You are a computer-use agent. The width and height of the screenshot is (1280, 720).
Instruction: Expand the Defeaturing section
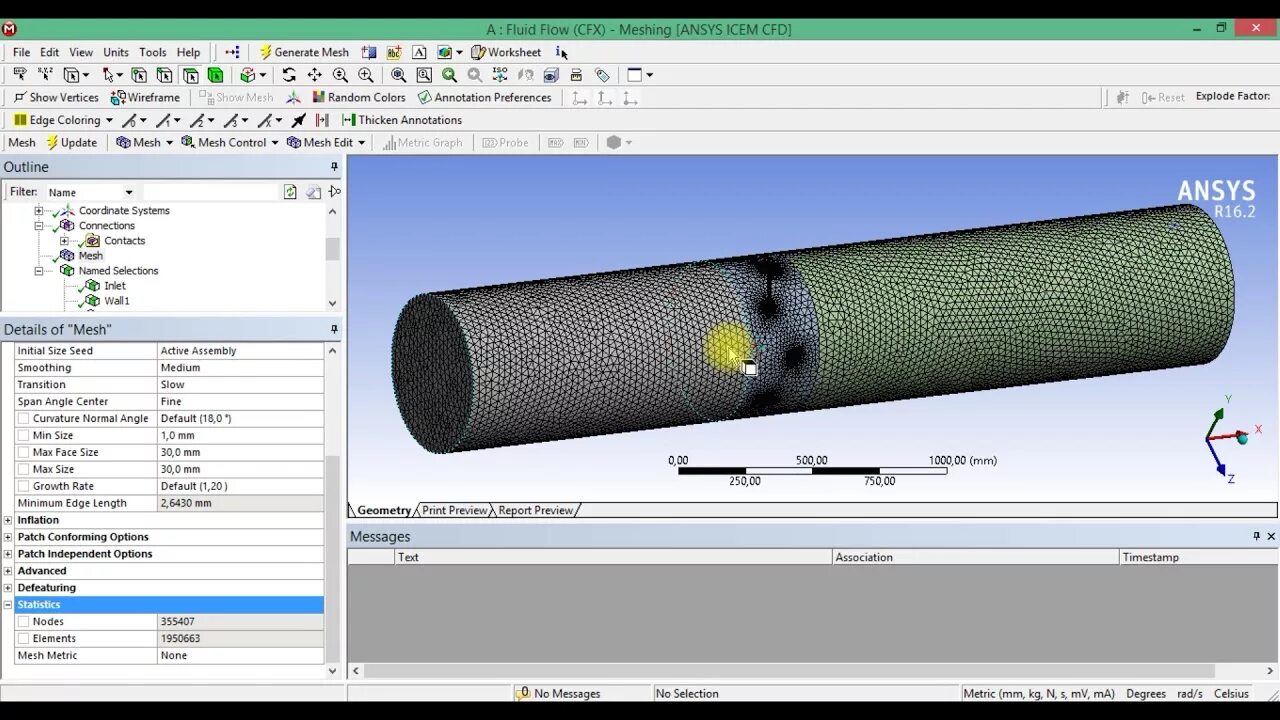coord(8,588)
